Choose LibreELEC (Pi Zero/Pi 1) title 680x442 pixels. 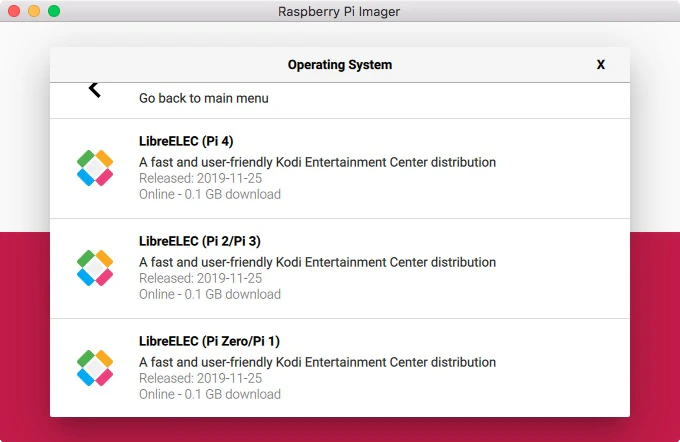point(209,341)
